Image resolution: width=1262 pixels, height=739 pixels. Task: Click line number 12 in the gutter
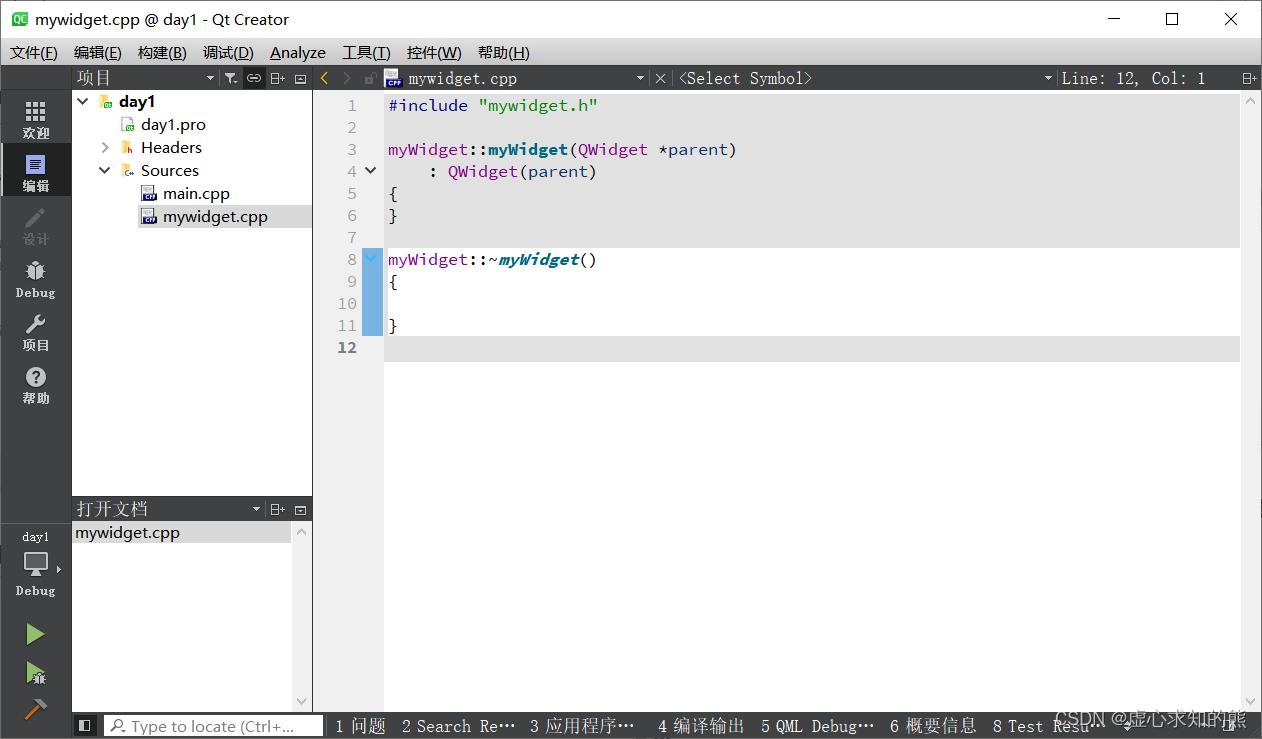pyautogui.click(x=347, y=348)
